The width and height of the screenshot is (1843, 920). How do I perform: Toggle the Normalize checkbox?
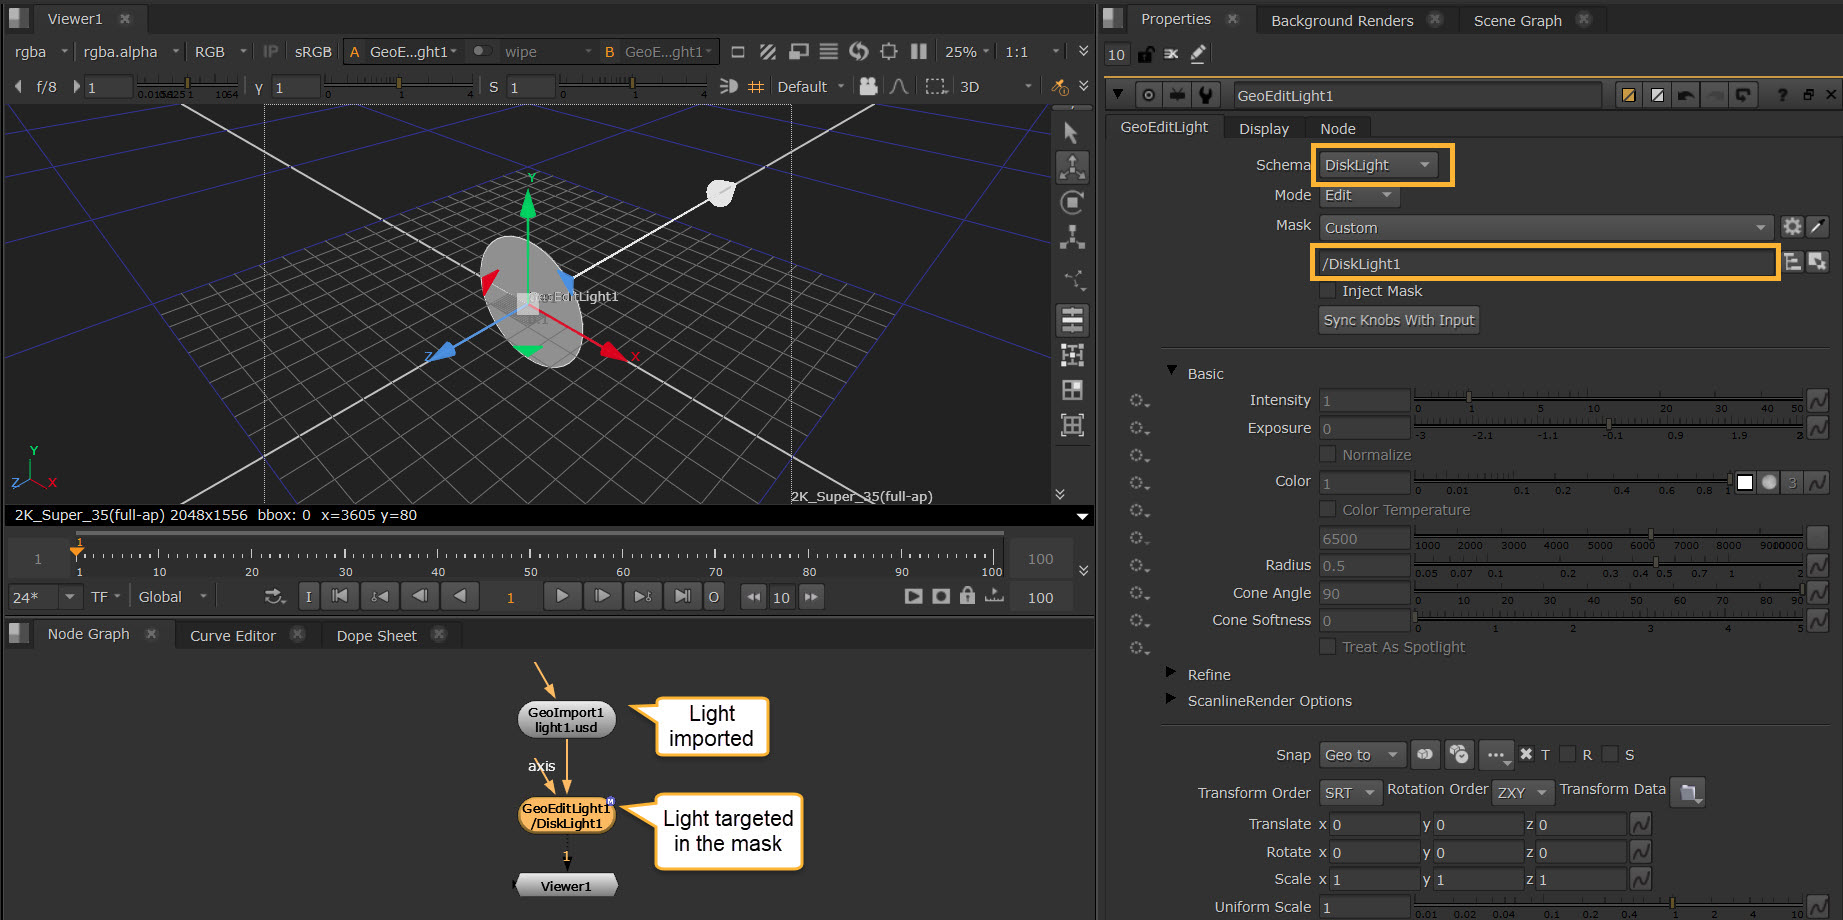1327,455
